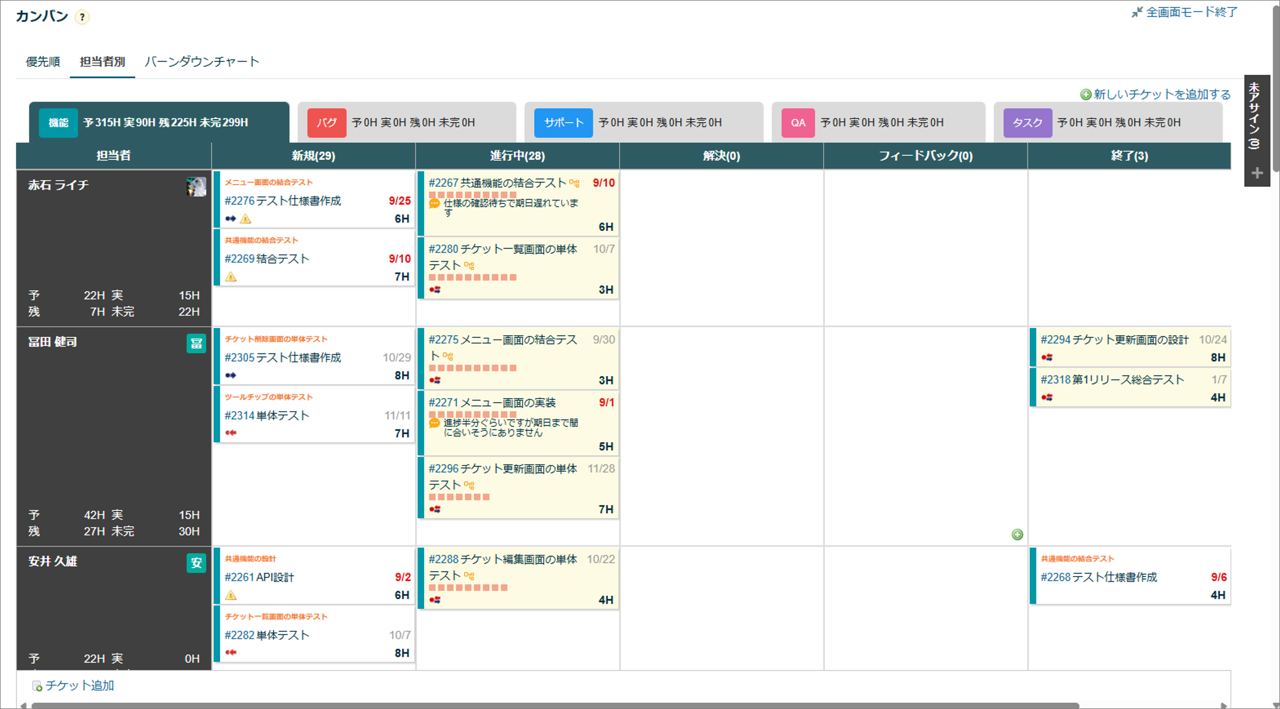Viewport: 1280px width, 709px height.
Task: Click the blue arrow relation icon on ticket #2305
Action: click(x=231, y=376)
